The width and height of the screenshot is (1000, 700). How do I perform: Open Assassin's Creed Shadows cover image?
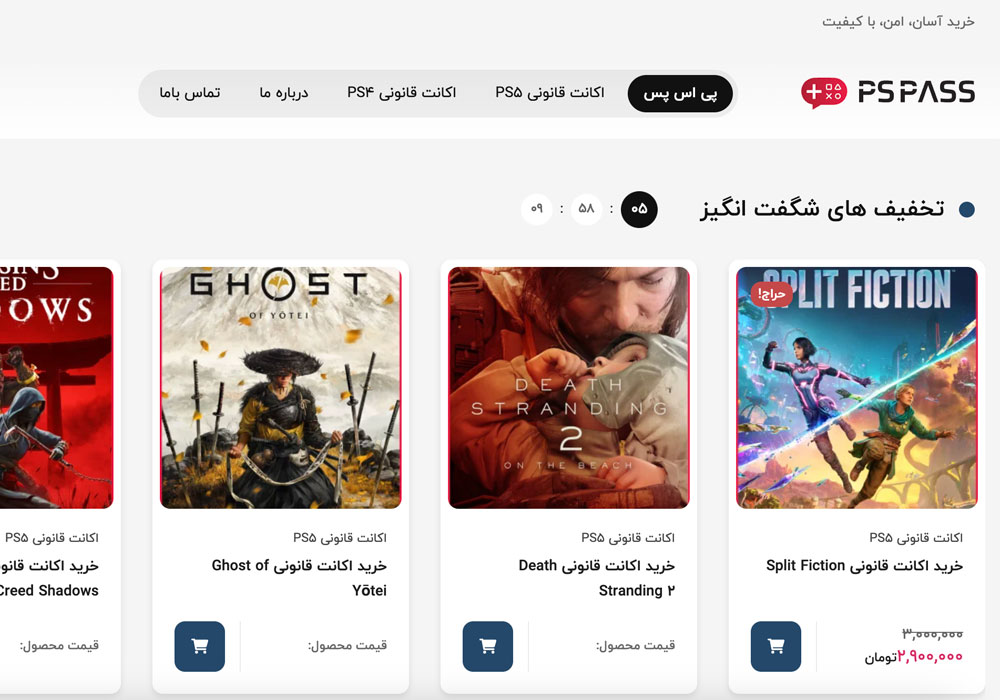[x=56, y=388]
